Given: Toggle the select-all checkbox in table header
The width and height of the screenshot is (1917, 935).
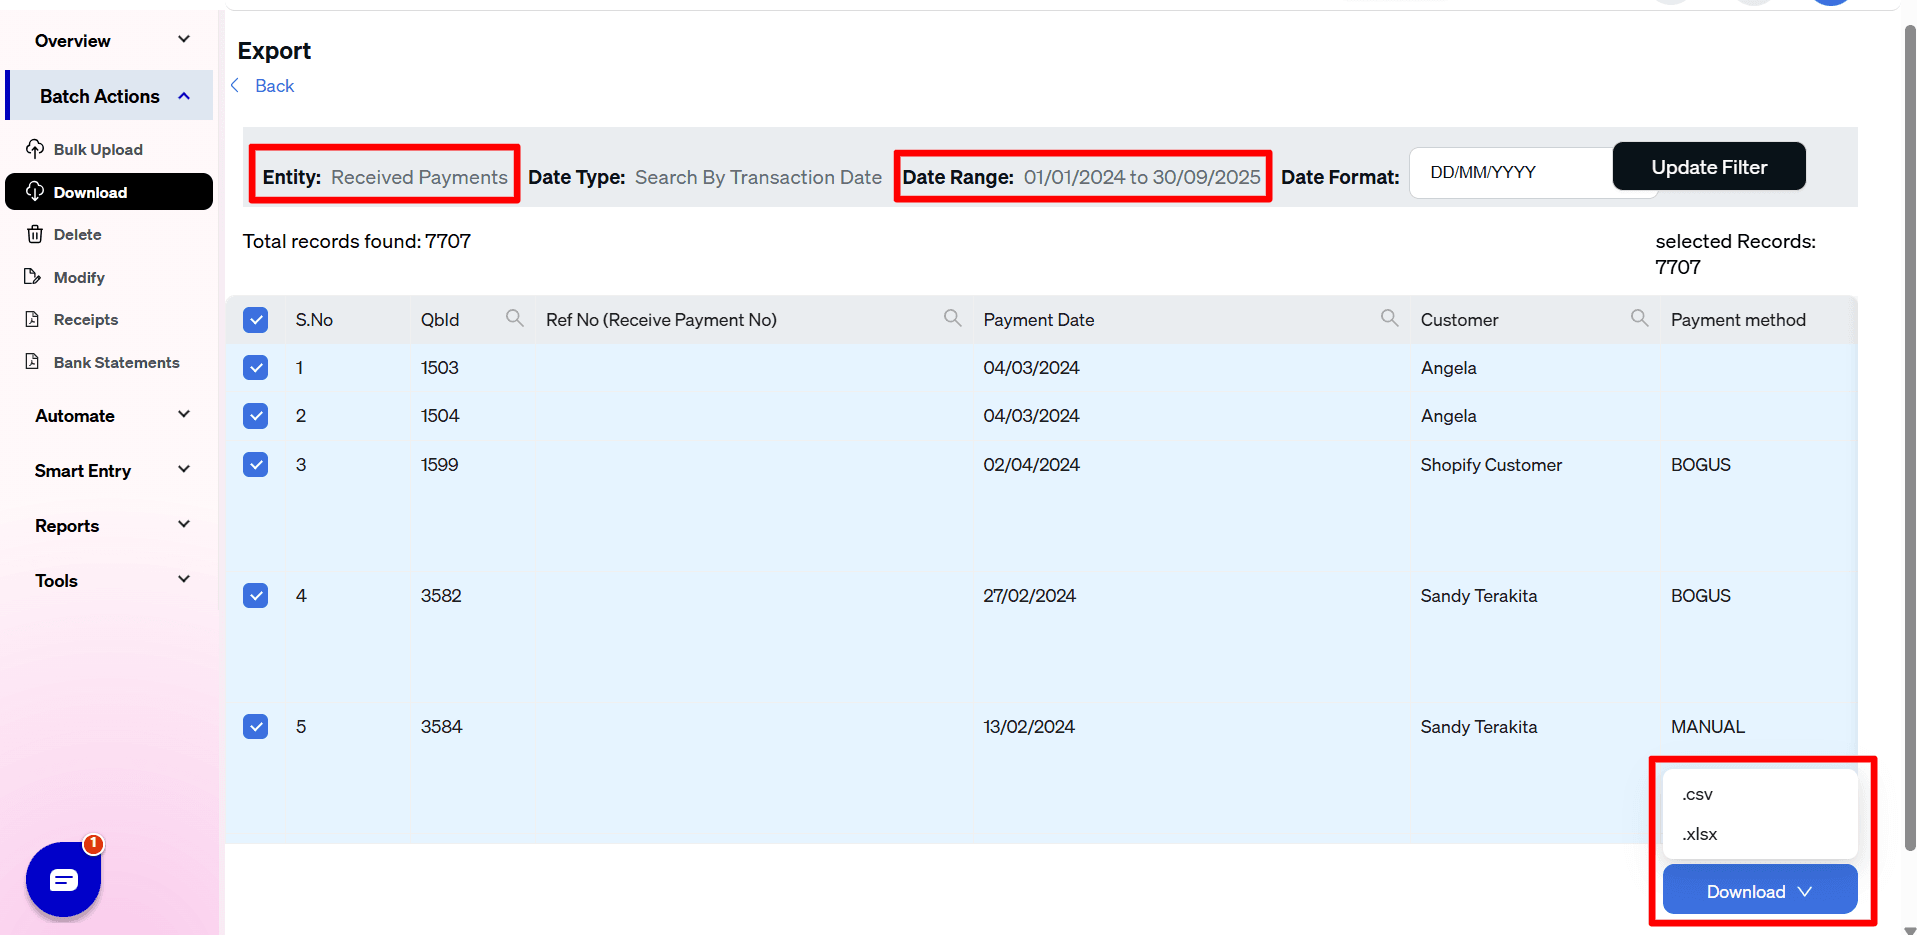Looking at the screenshot, I should coord(255,319).
